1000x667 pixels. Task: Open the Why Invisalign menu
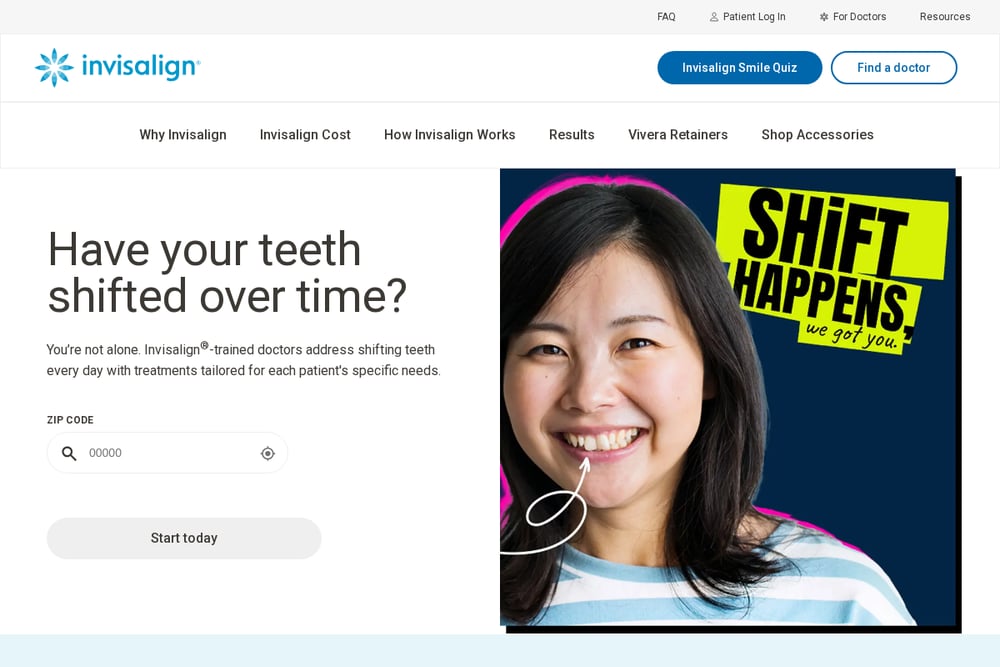click(183, 135)
